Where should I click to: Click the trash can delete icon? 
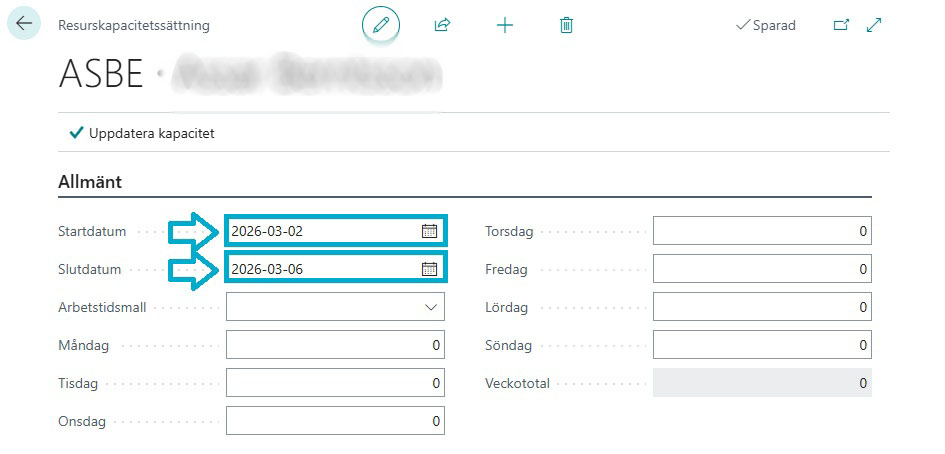(x=566, y=25)
